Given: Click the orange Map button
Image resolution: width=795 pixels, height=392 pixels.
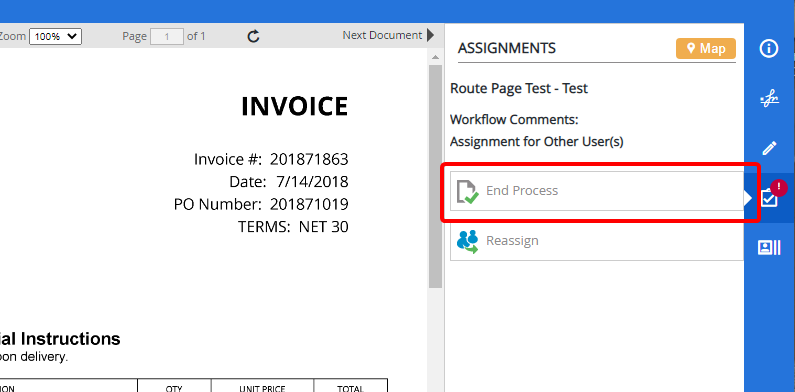Looking at the screenshot, I should coord(706,49).
